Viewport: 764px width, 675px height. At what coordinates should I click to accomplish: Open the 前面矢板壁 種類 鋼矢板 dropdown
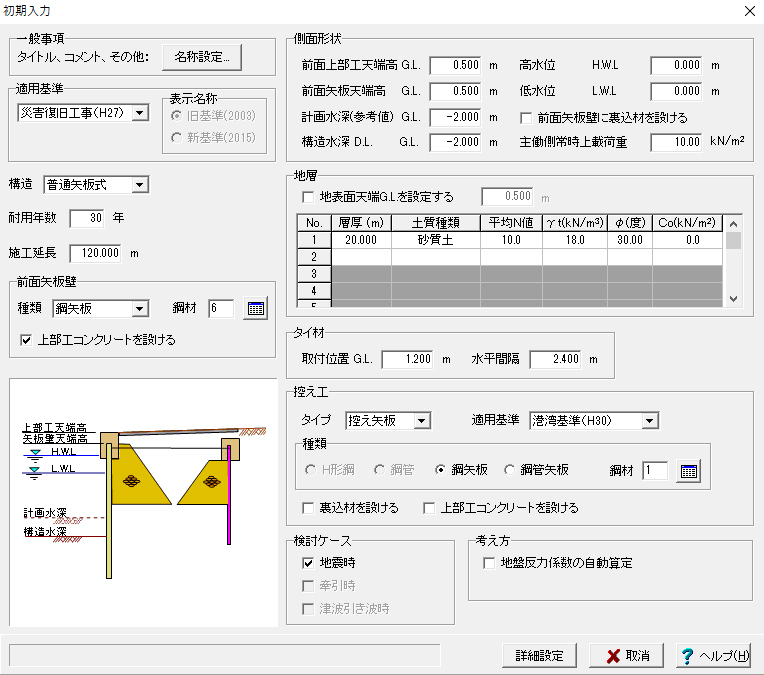coord(140,309)
